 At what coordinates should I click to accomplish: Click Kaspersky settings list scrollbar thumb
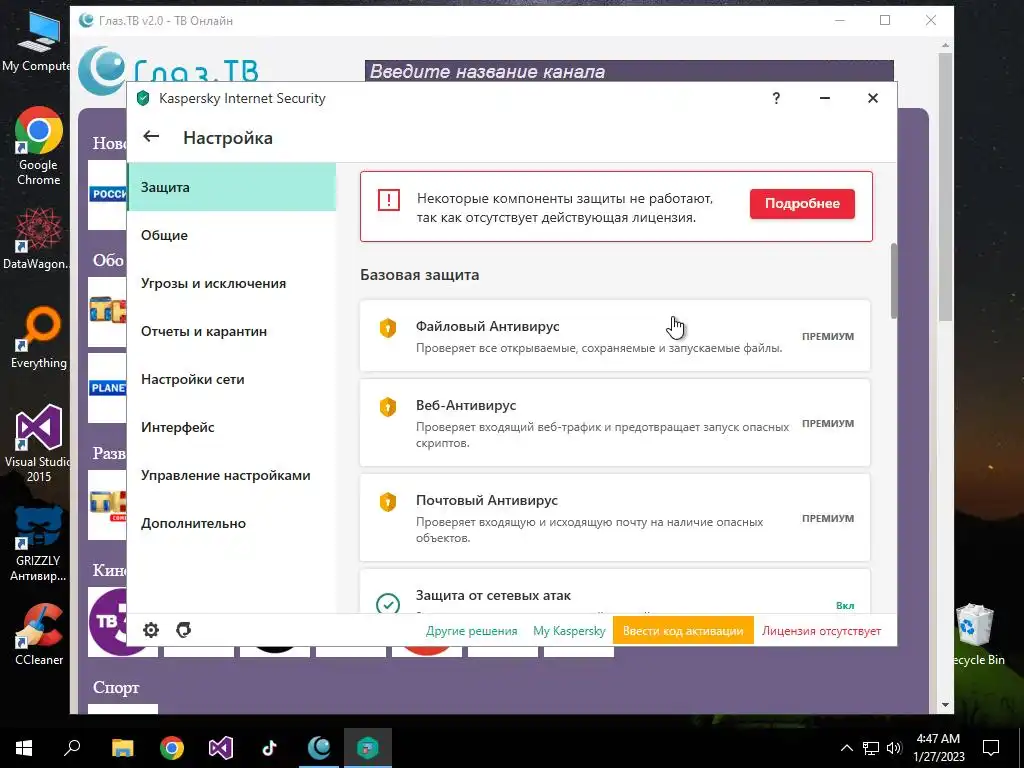pyautogui.click(x=893, y=281)
